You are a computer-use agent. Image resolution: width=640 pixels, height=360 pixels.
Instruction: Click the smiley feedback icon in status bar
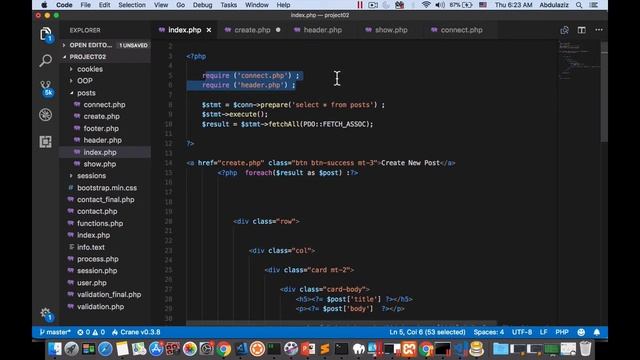581,332
